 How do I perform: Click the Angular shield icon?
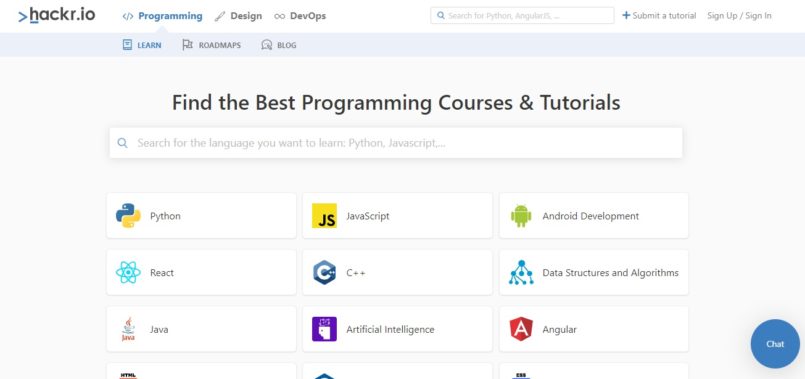521,329
